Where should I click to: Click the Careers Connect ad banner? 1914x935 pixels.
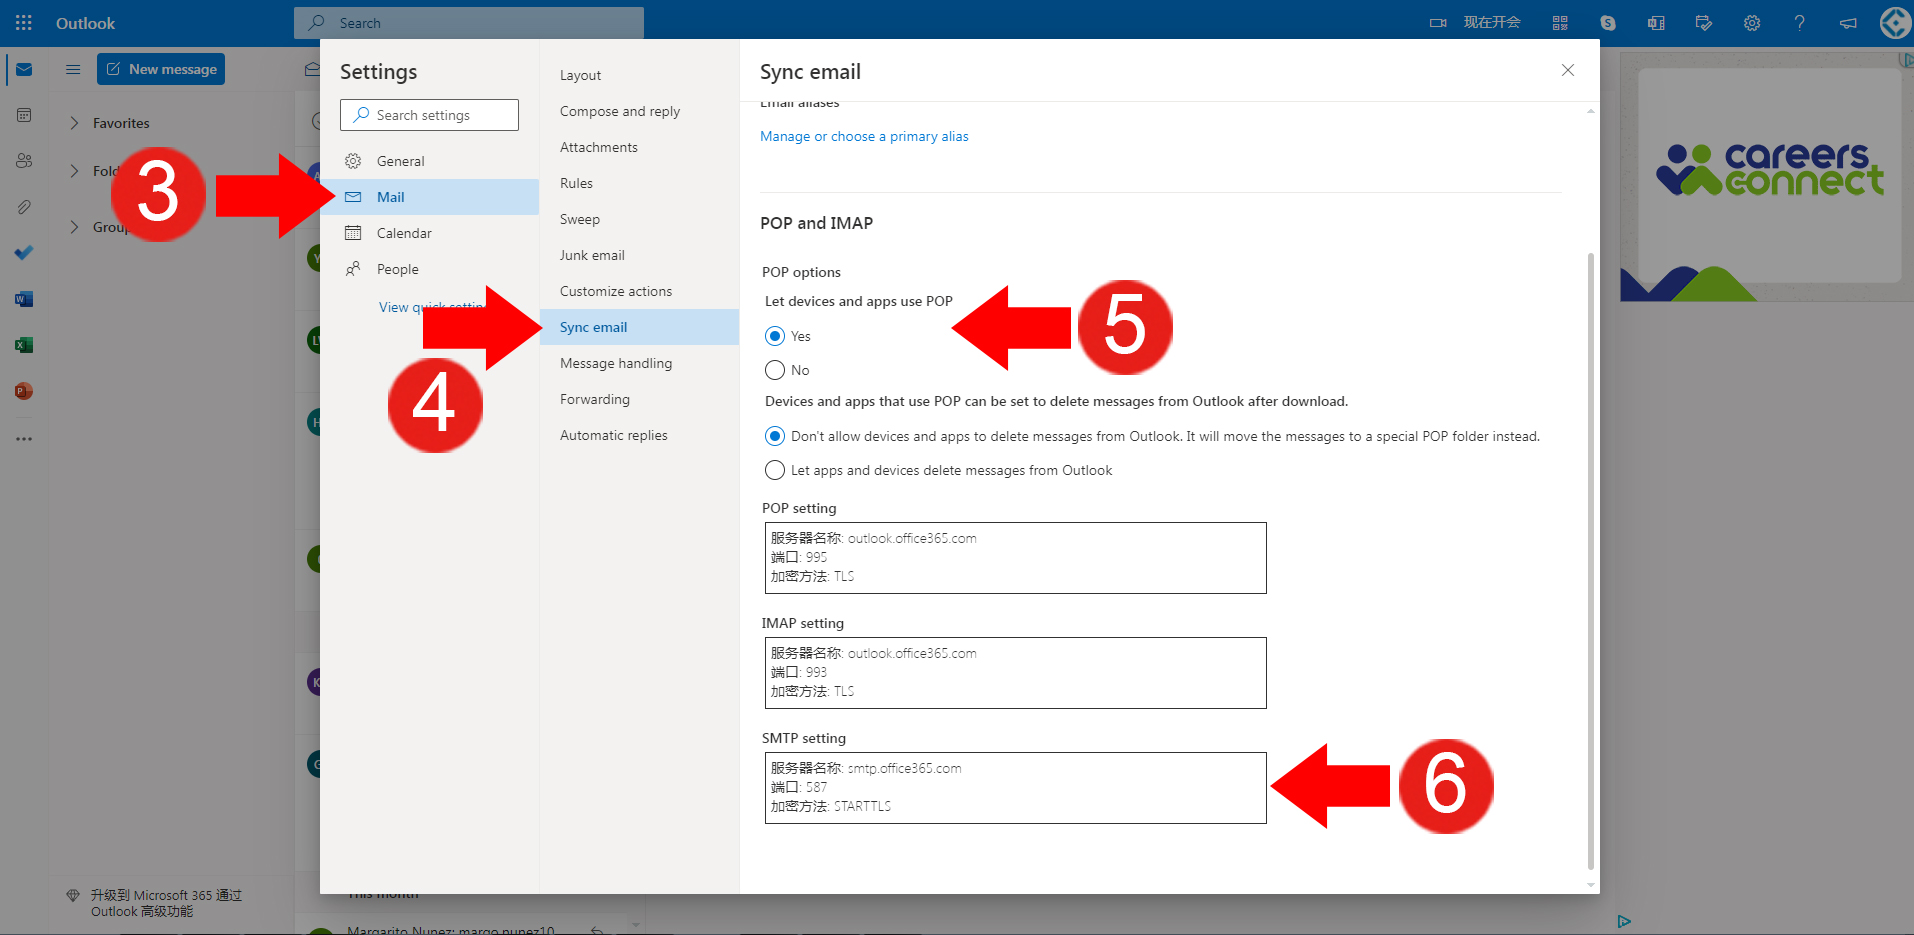tap(1768, 176)
